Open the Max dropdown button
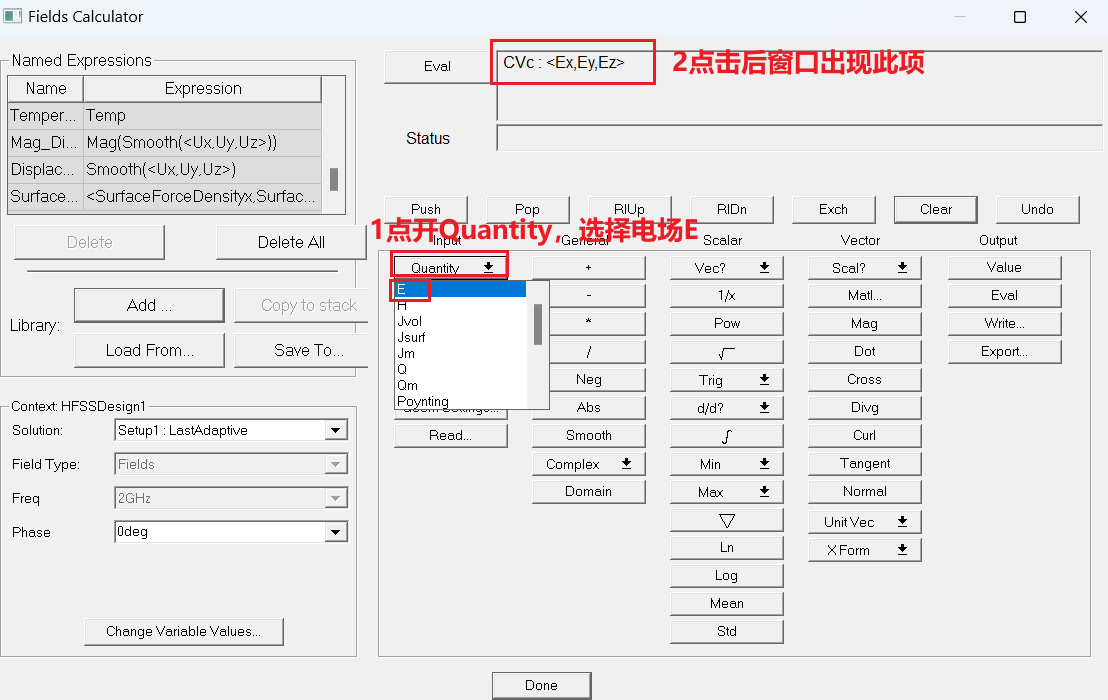 pos(726,492)
